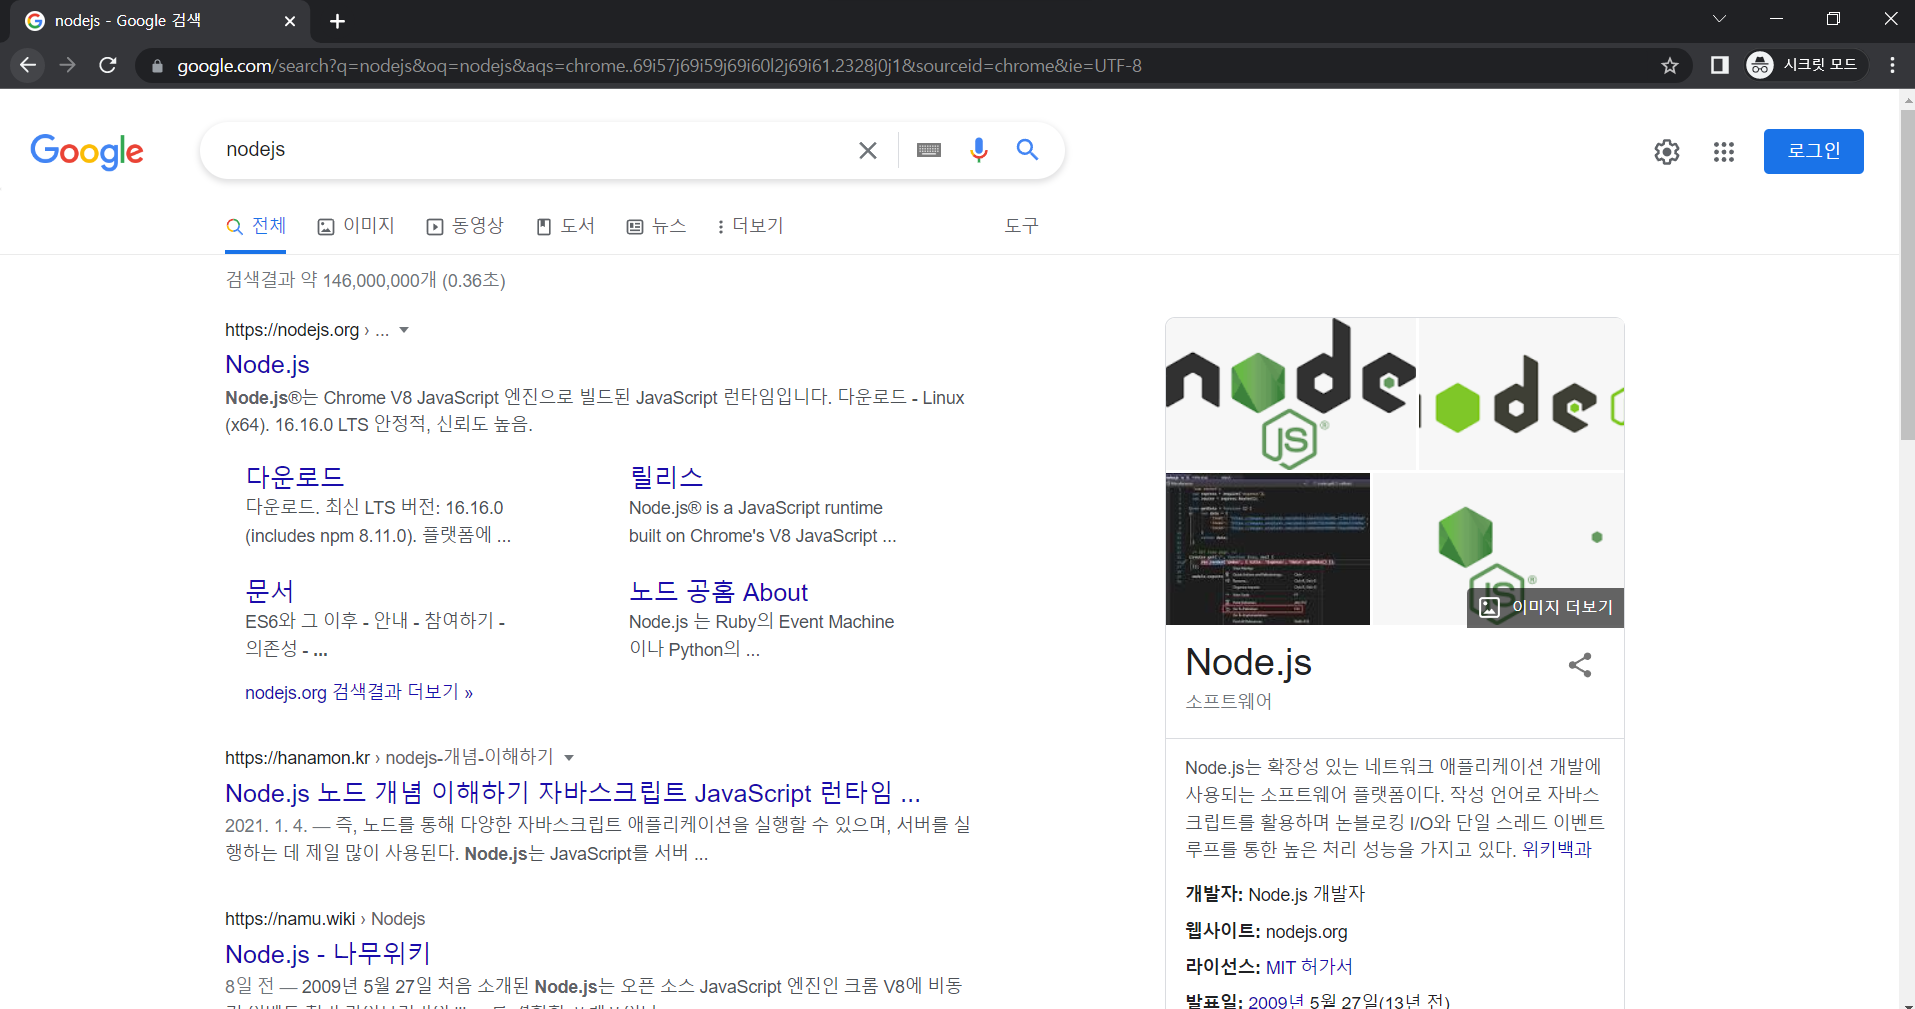Open the Chrome three-dot menu
The width and height of the screenshot is (1915, 1009).
coord(1892,65)
